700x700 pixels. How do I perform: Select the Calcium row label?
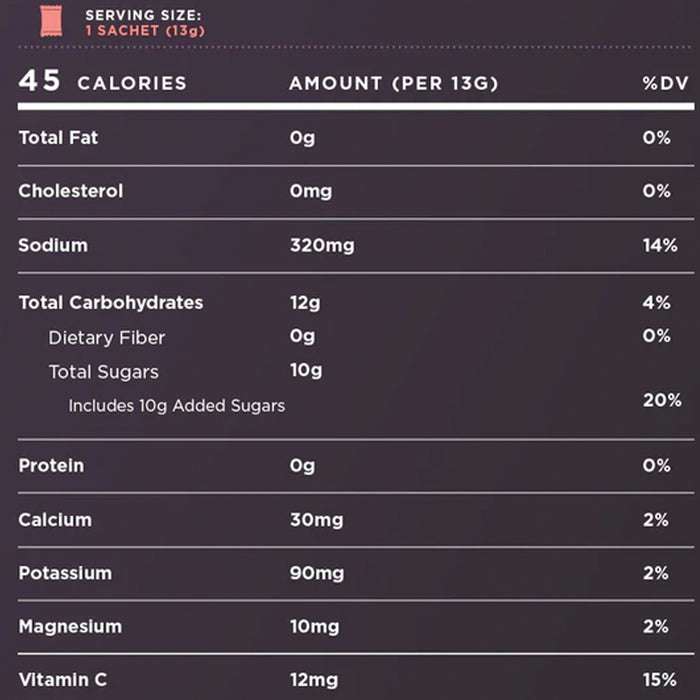55,520
